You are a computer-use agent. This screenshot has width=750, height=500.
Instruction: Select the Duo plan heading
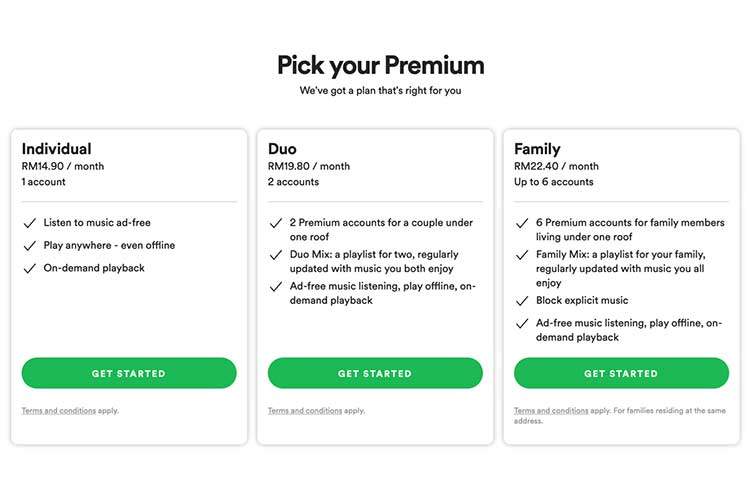[x=282, y=149]
